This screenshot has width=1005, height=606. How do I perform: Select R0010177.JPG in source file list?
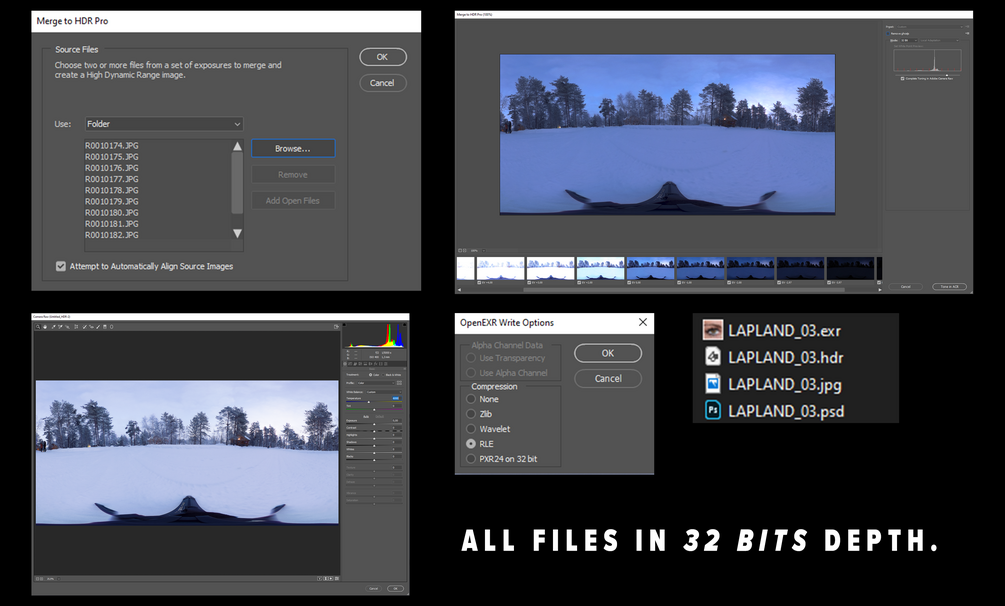pos(112,179)
